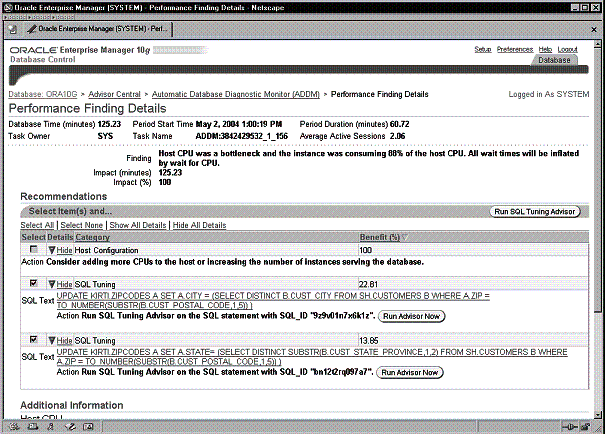605x434 pixels.
Task: Open the Setup link
Action: 483,49
